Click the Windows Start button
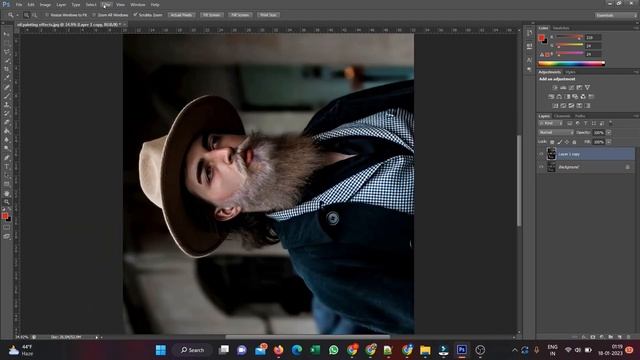Screen dimensions: 640x360 161,350
